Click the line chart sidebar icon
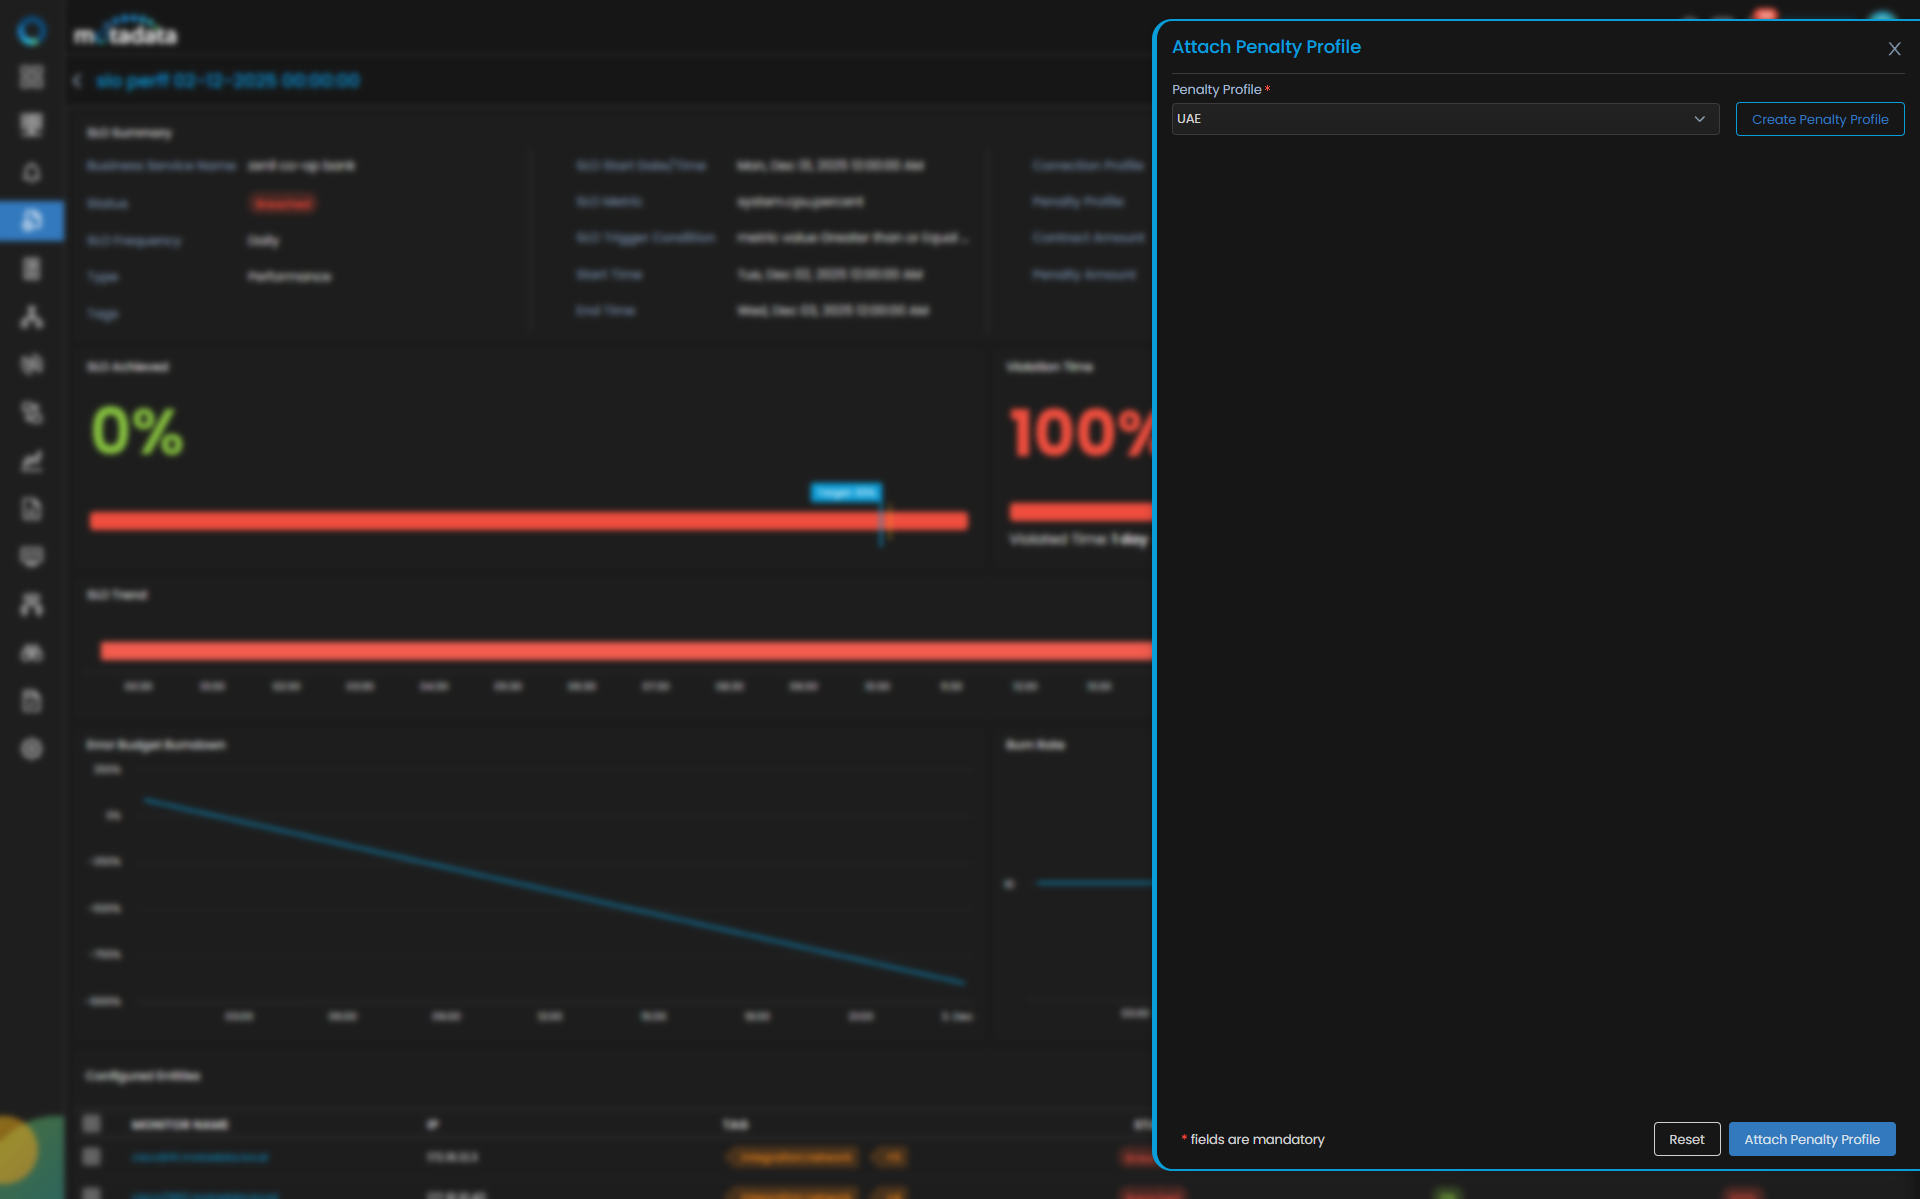The width and height of the screenshot is (1920, 1199). [x=32, y=461]
